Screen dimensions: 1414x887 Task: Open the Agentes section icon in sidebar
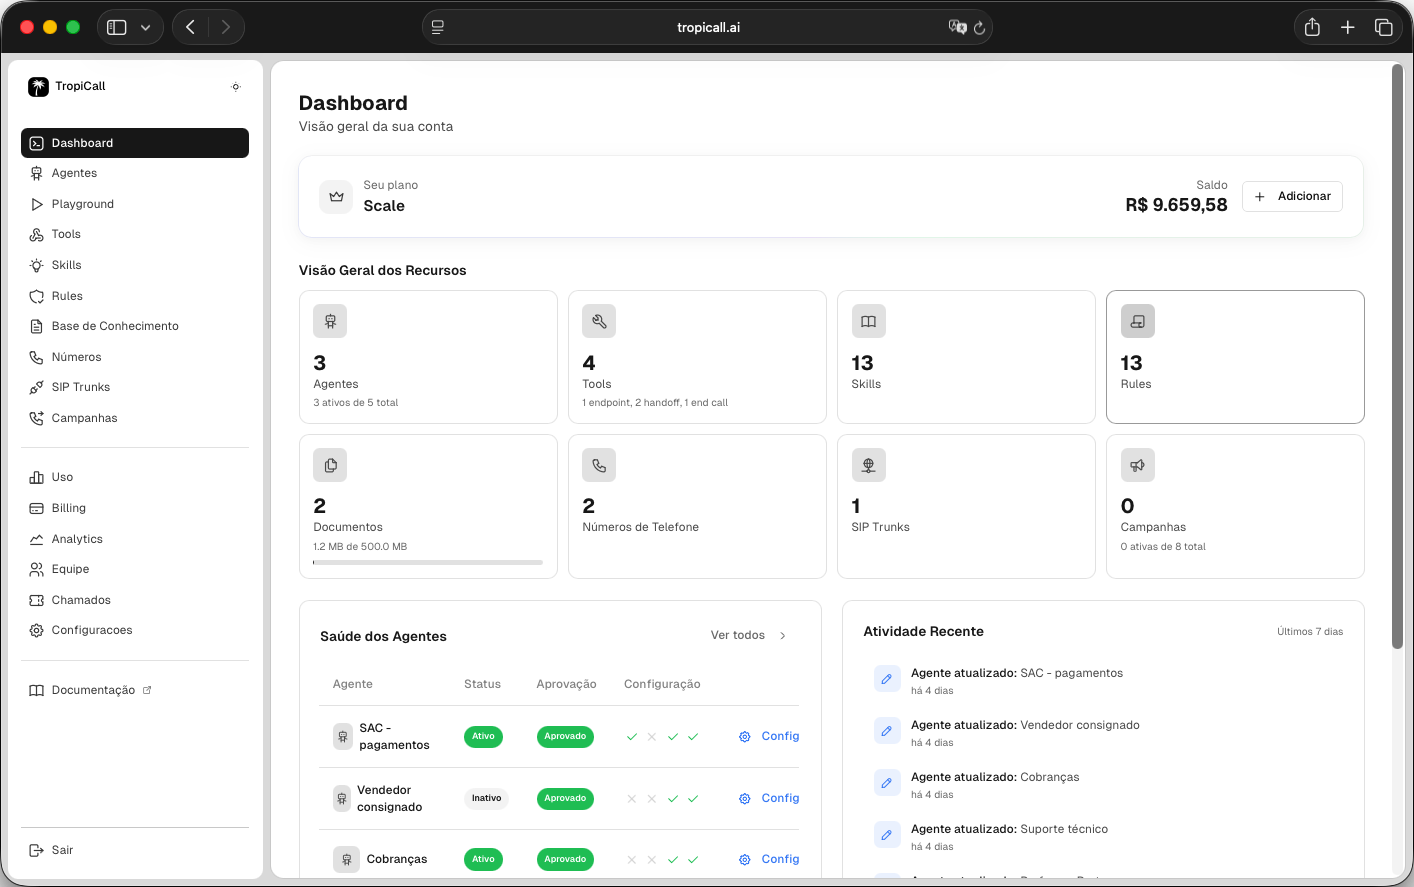pos(35,173)
